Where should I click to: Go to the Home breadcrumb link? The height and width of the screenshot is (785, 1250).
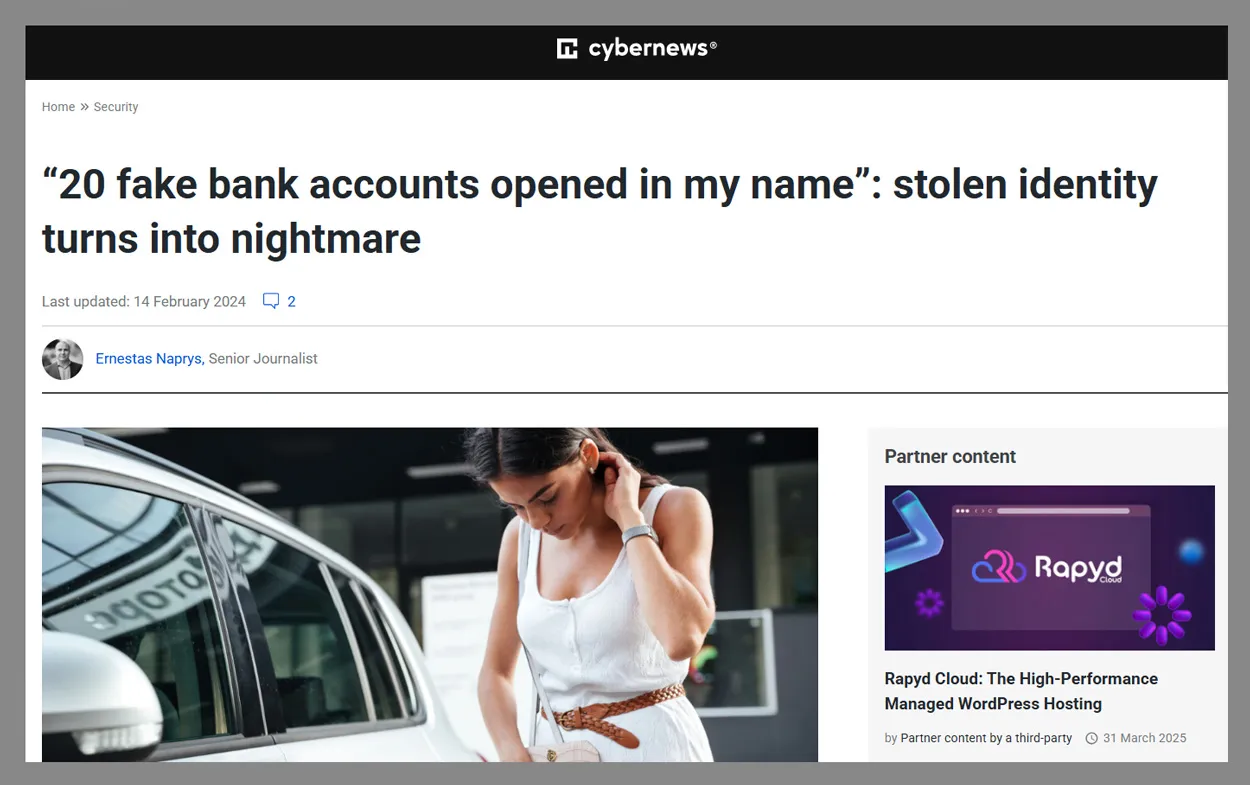[x=58, y=107]
